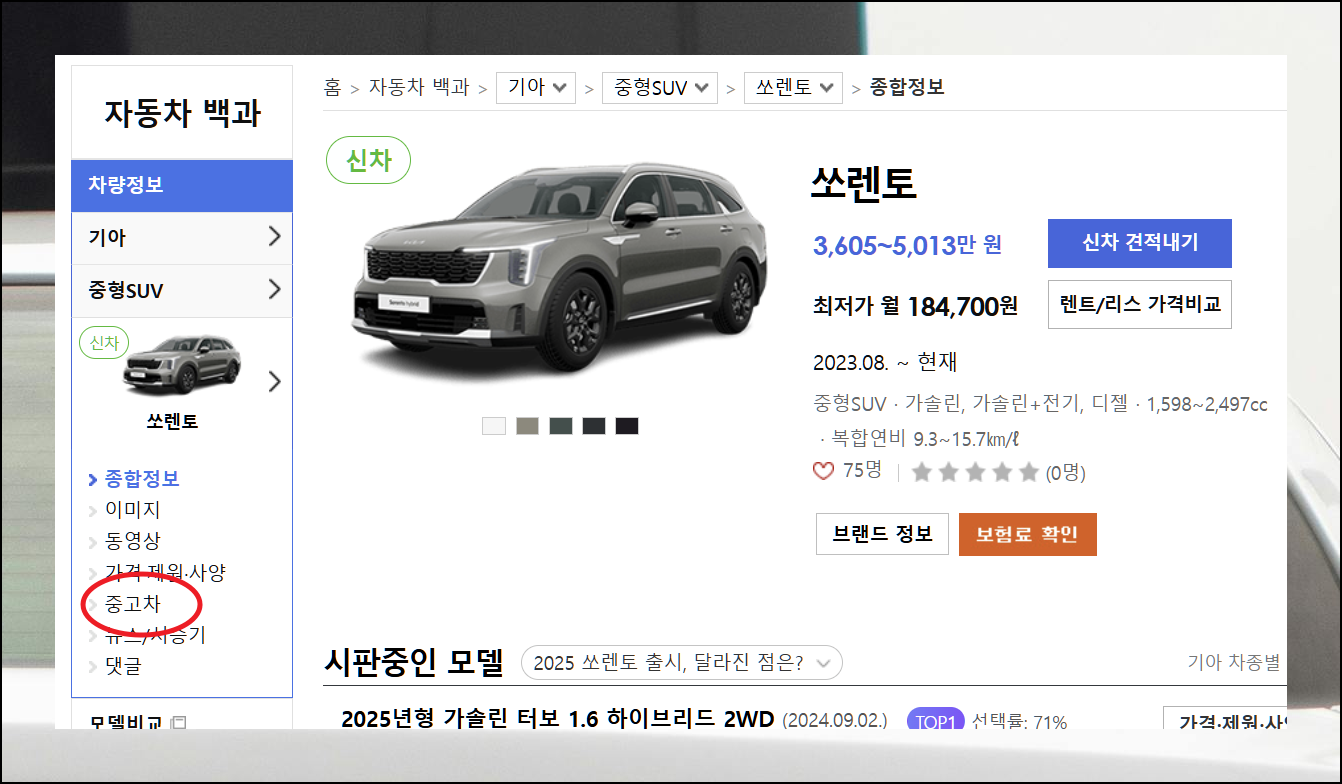Select the white color swatch

494,426
